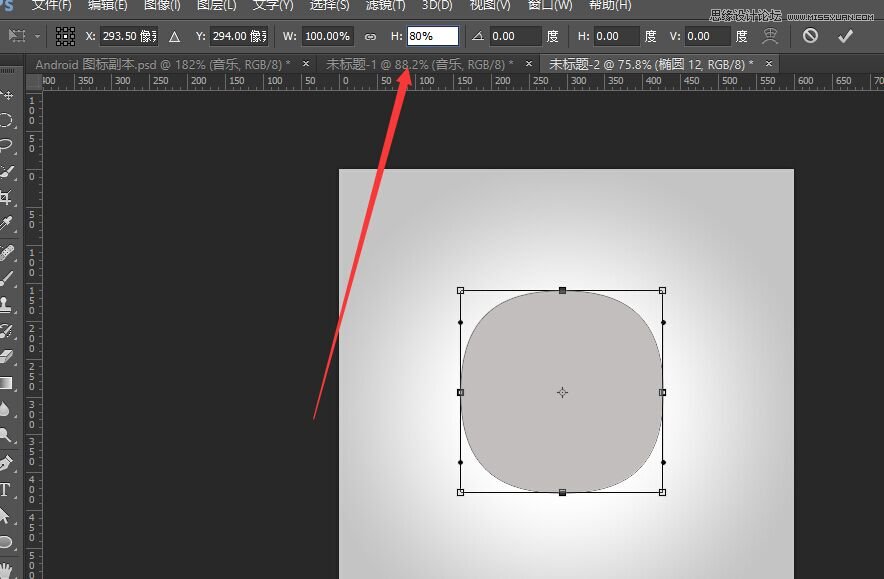Screen dimensions: 884x579
Task: Select the Pen tool
Action: 7,462
